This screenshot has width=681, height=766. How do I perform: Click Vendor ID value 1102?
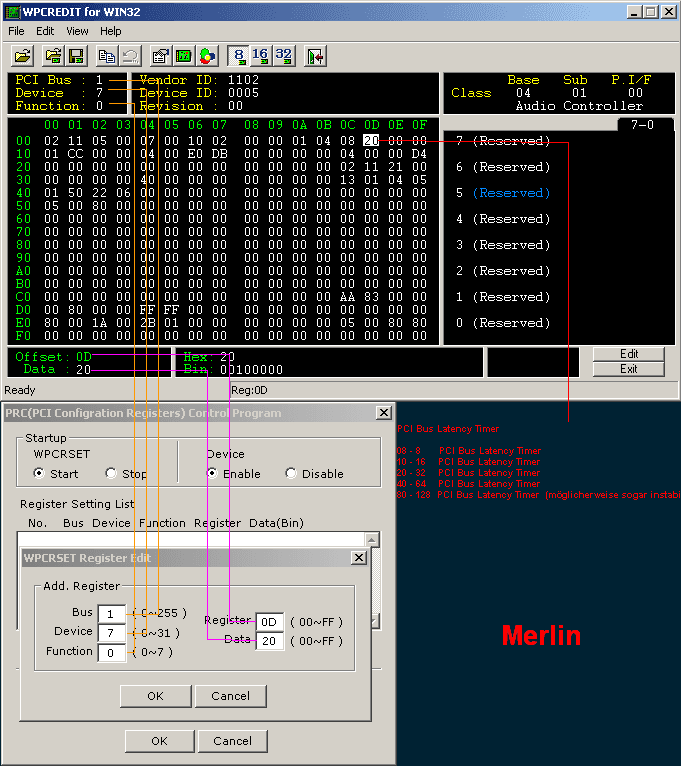coord(243,80)
